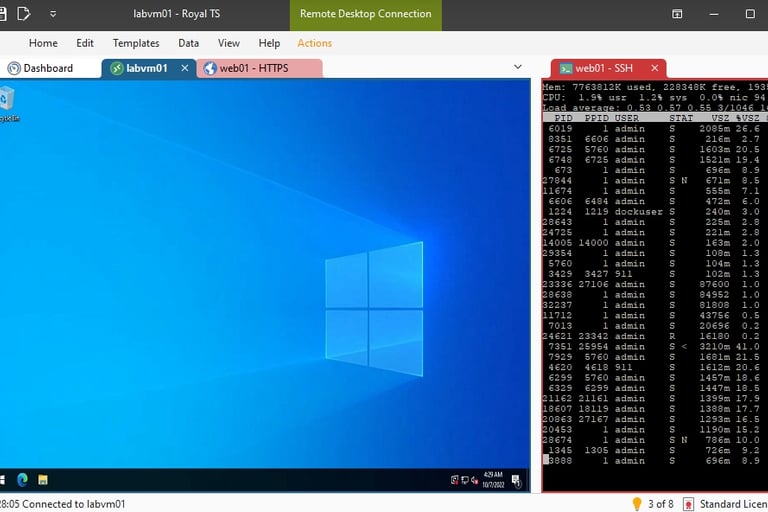Open the Start menu in the remote session
The height and width of the screenshot is (512, 768).
pyautogui.click(x=2, y=480)
